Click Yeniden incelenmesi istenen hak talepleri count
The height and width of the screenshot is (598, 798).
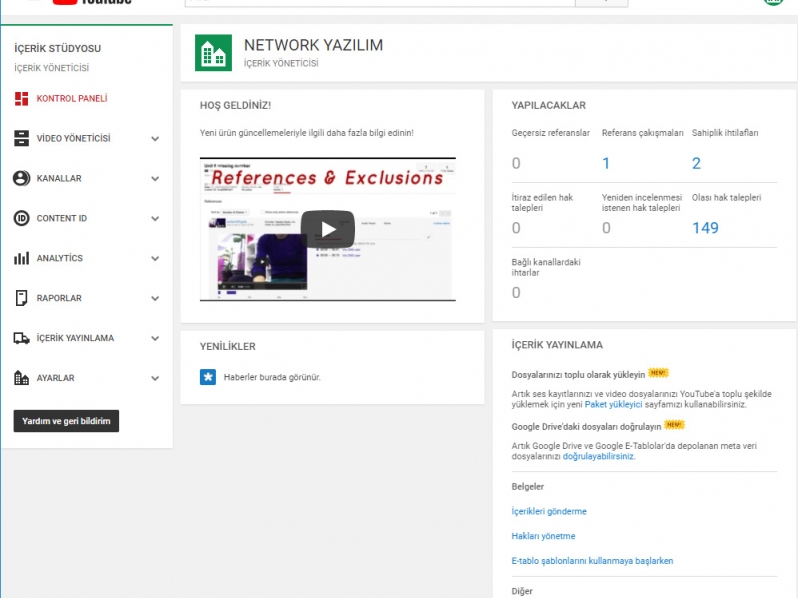pos(606,228)
